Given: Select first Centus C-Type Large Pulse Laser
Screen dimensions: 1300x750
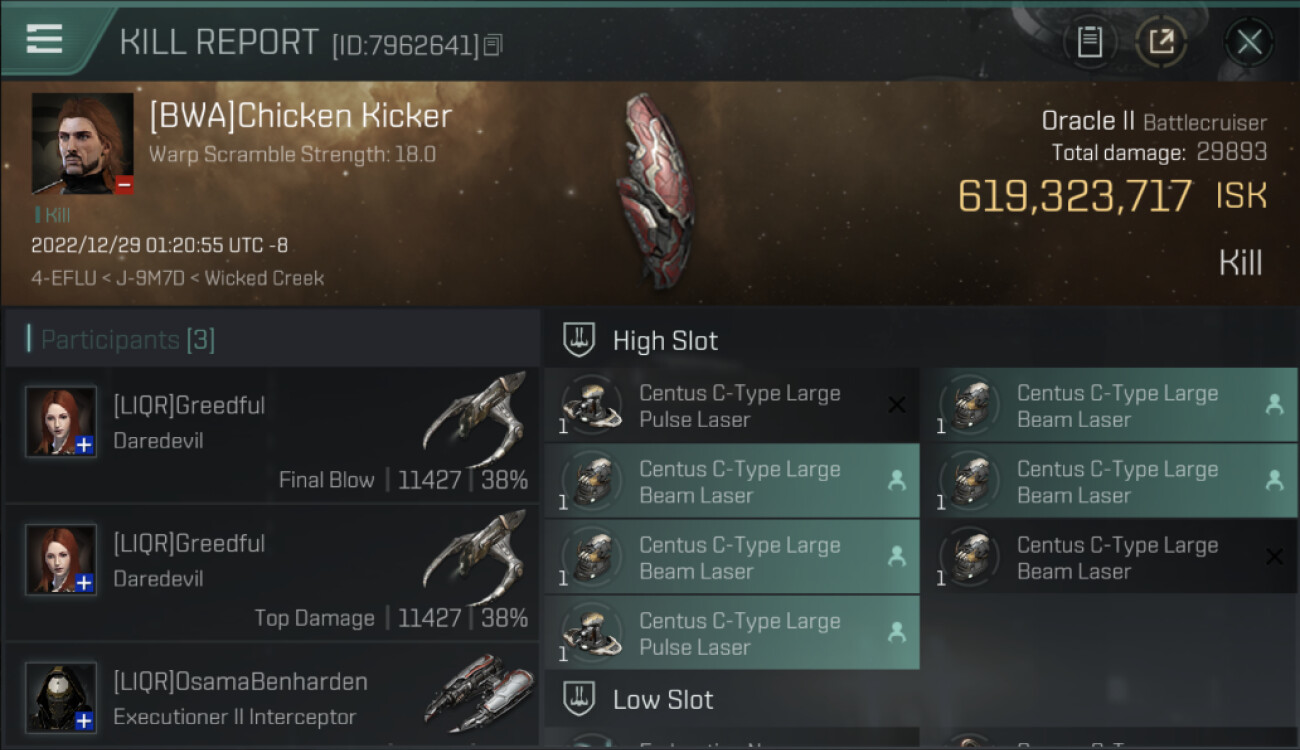Looking at the screenshot, I should click(x=731, y=406).
